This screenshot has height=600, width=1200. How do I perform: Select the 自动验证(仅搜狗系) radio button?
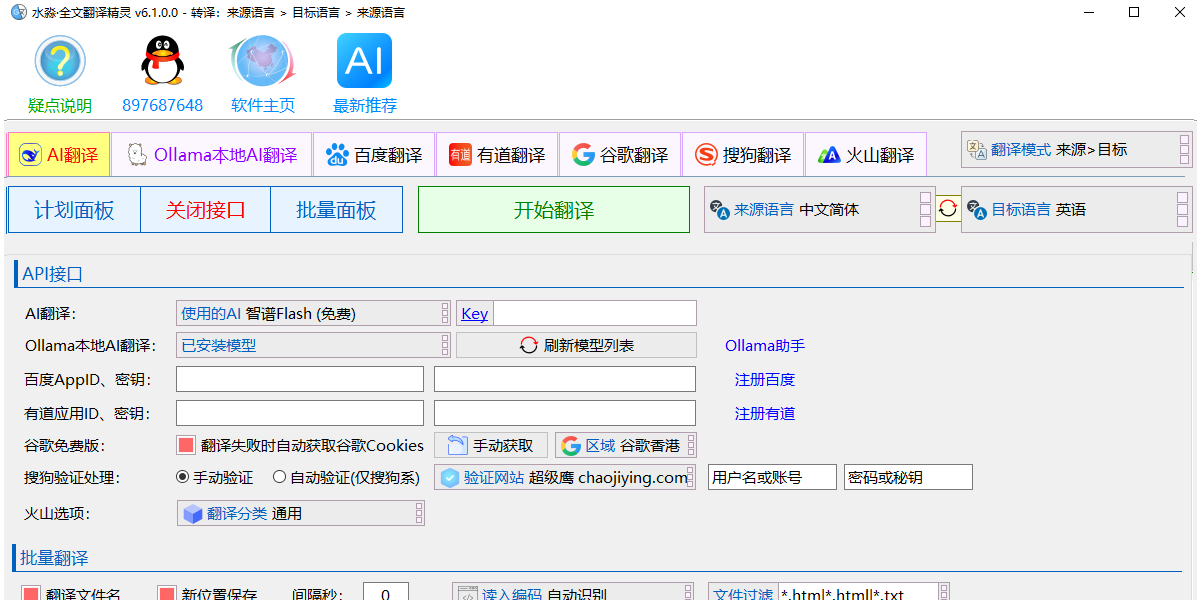tap(280, 477)
